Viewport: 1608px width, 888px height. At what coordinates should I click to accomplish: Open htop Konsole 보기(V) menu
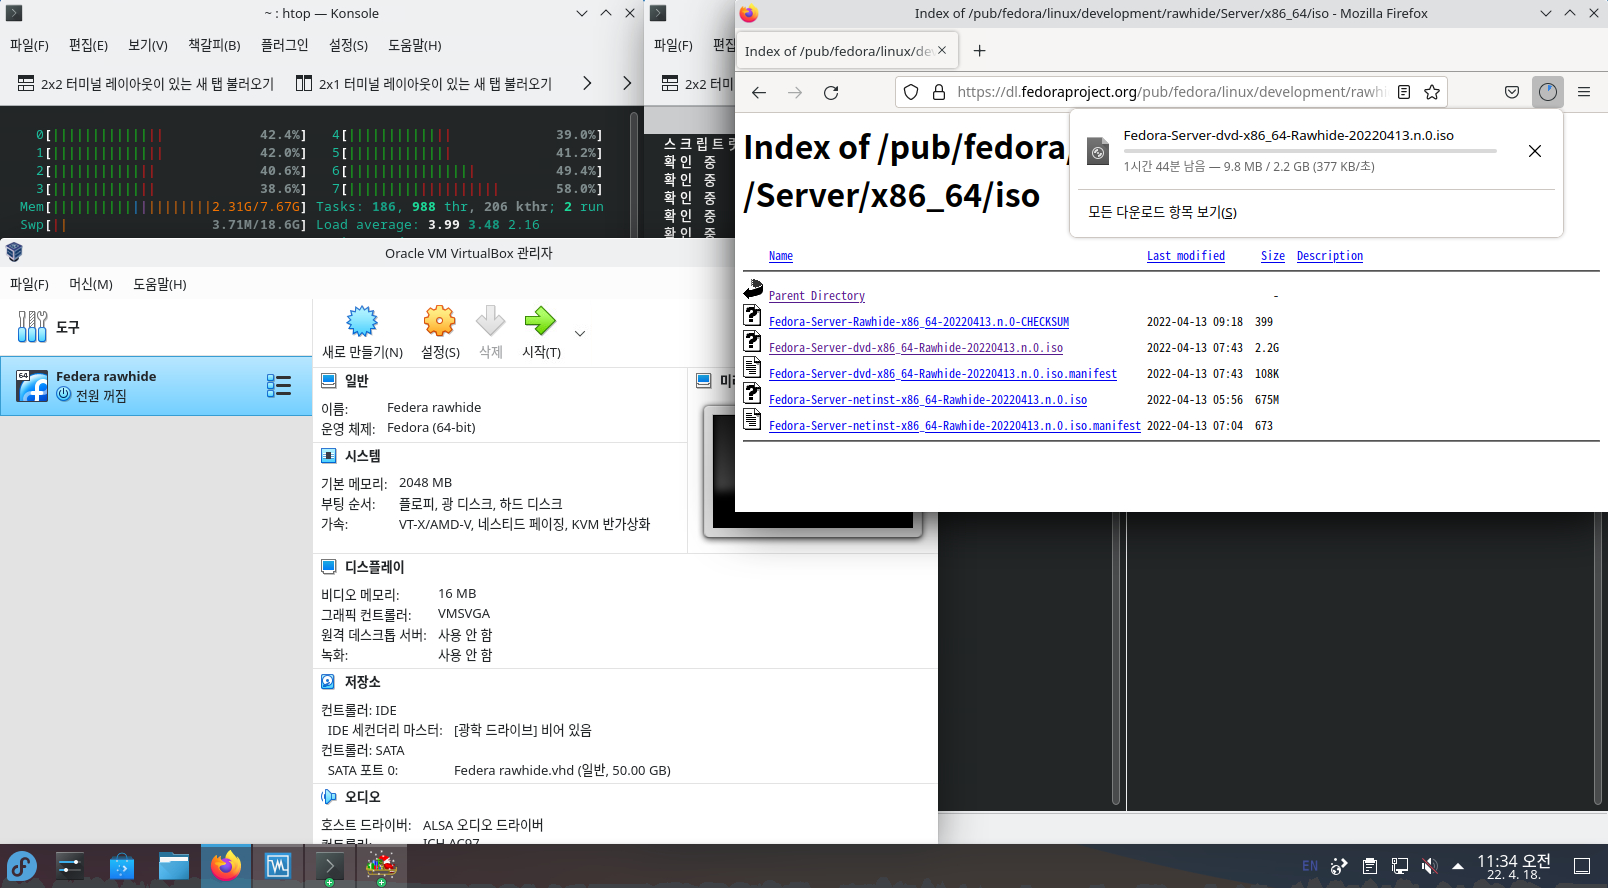tap(148, 45)
